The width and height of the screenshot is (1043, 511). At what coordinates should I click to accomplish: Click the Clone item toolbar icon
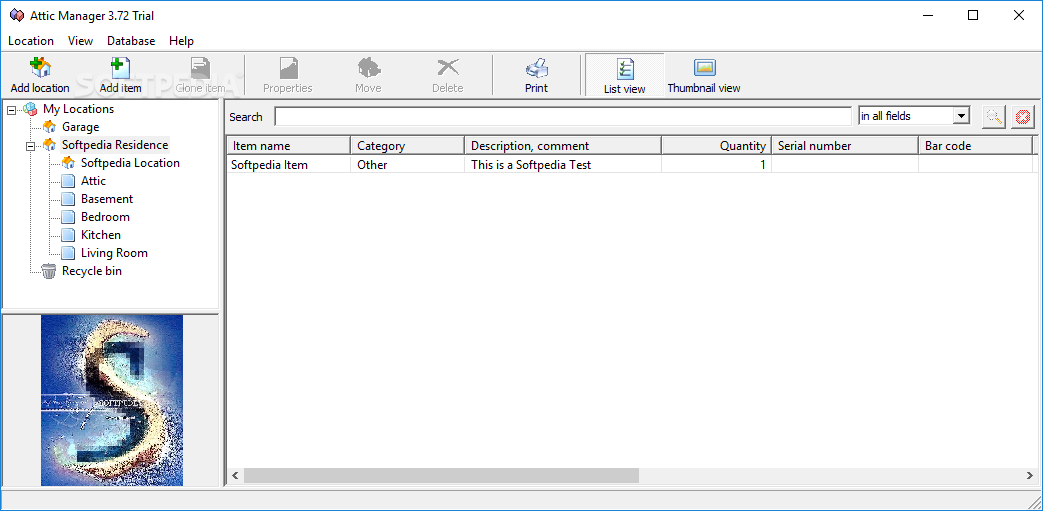coord(200,67)
